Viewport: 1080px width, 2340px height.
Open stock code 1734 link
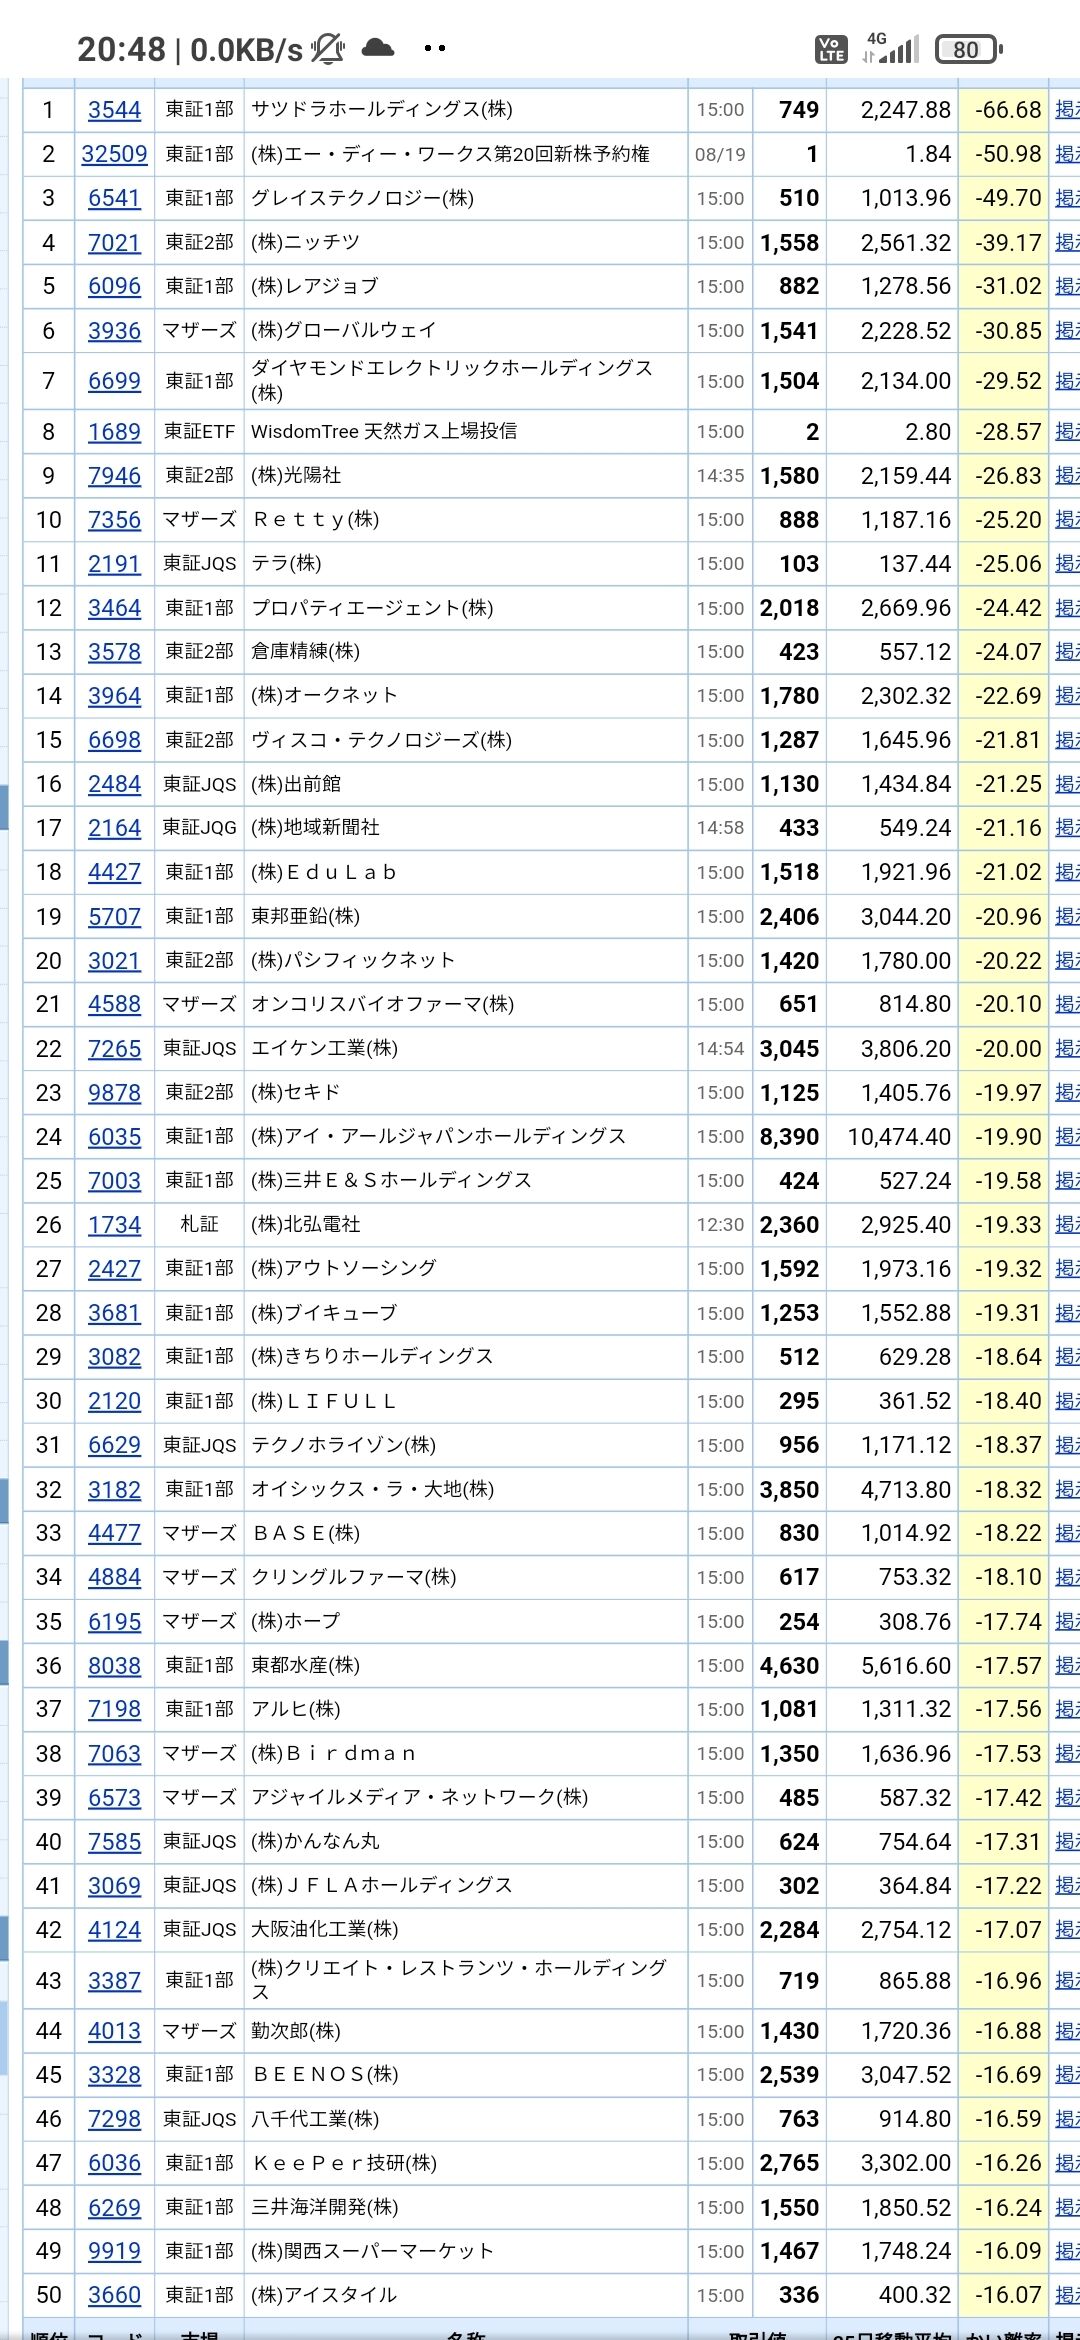(x=114, y=1225)
